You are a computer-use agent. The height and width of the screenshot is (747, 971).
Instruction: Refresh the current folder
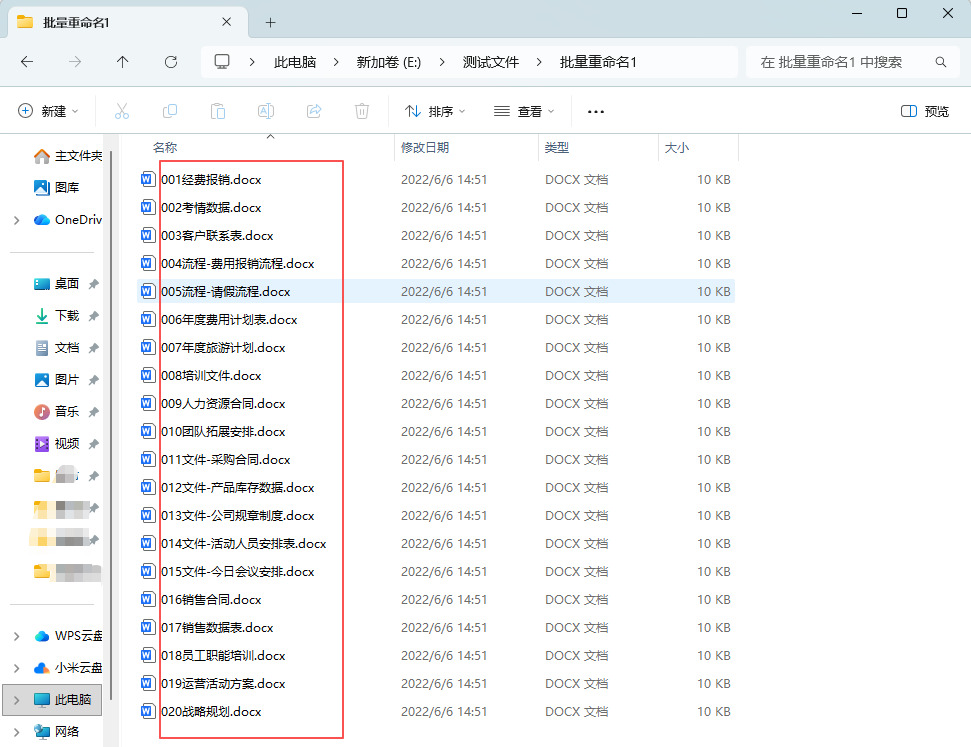coord(171,62)
